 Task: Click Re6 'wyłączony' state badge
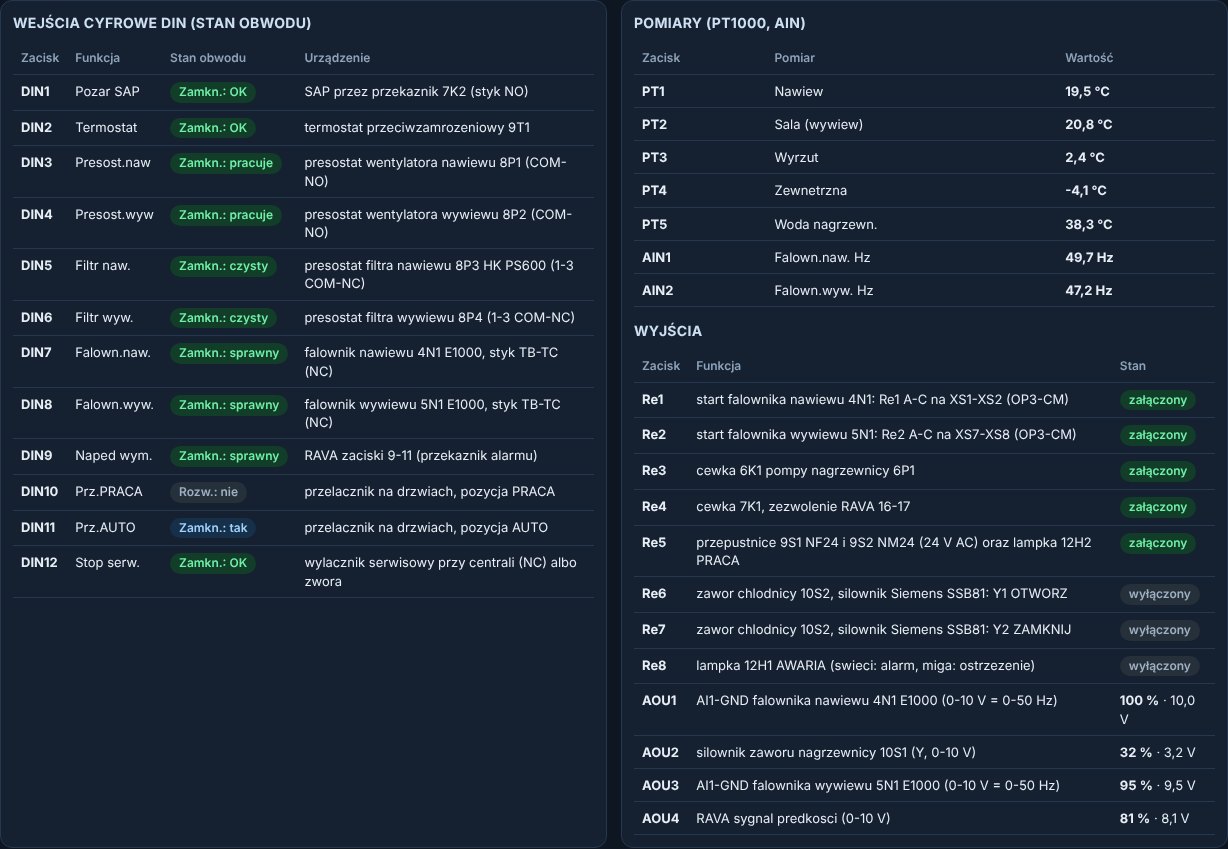(x=1159, y=594)
